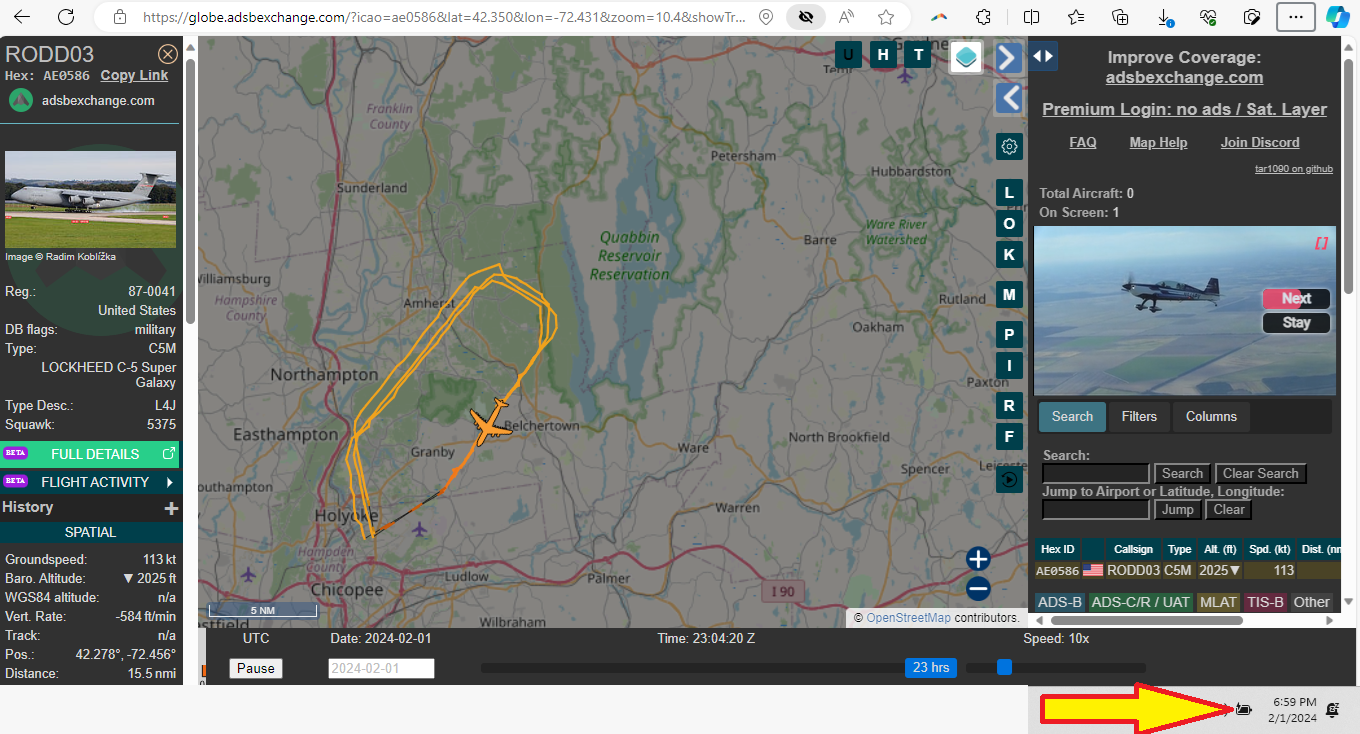Open the Map Help link
1360x734 pixels.
pyautogui.click(x=1158, y=143)
